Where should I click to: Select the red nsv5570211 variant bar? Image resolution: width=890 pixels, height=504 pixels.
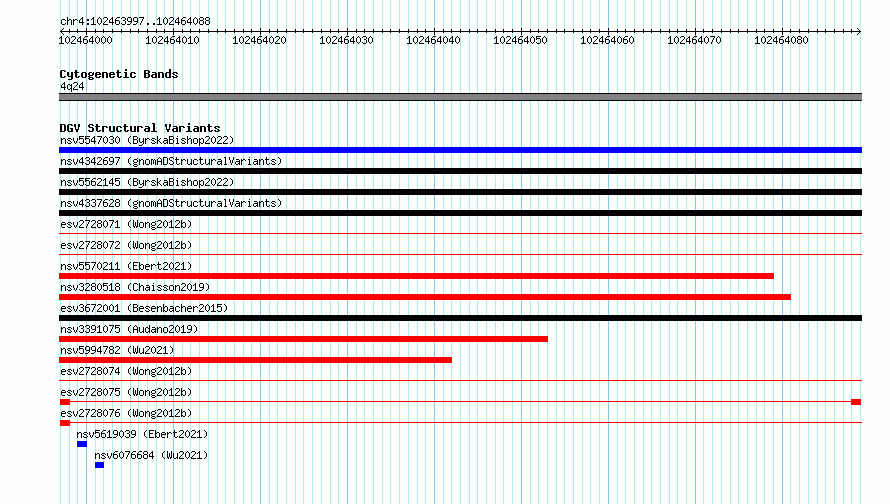(x=416, y=276)
